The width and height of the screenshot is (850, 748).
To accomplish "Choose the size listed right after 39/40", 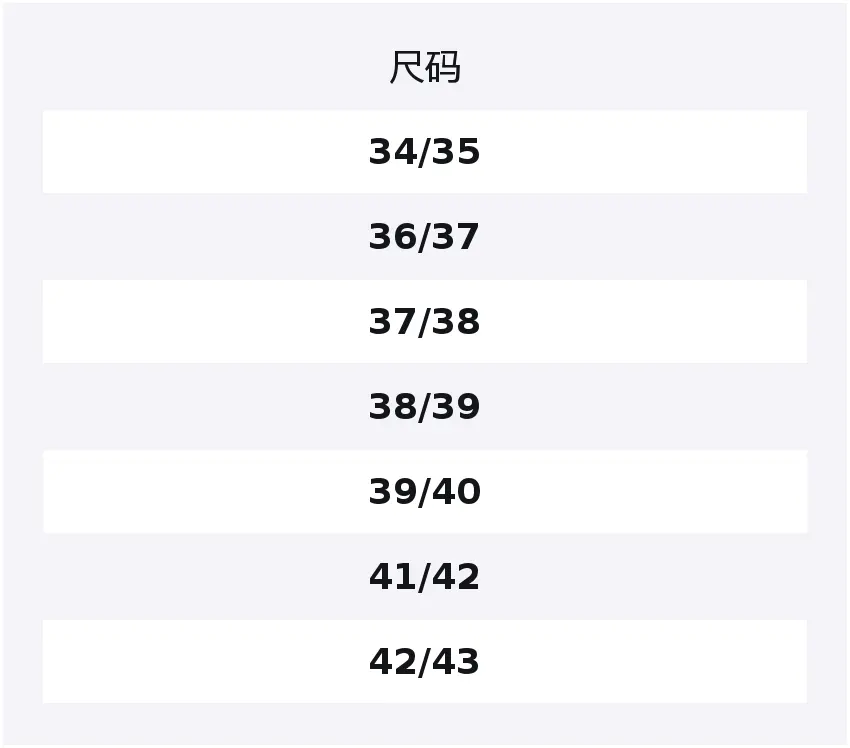I will tap(424, 577).
